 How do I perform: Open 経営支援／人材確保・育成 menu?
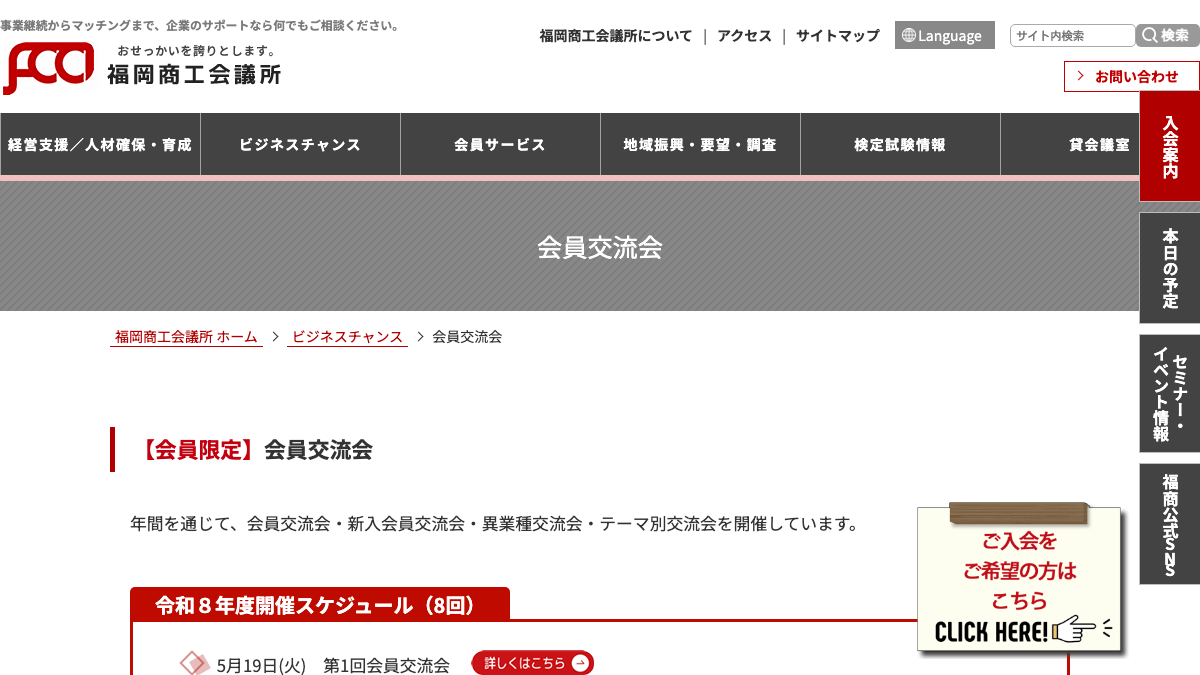[100, 144]
